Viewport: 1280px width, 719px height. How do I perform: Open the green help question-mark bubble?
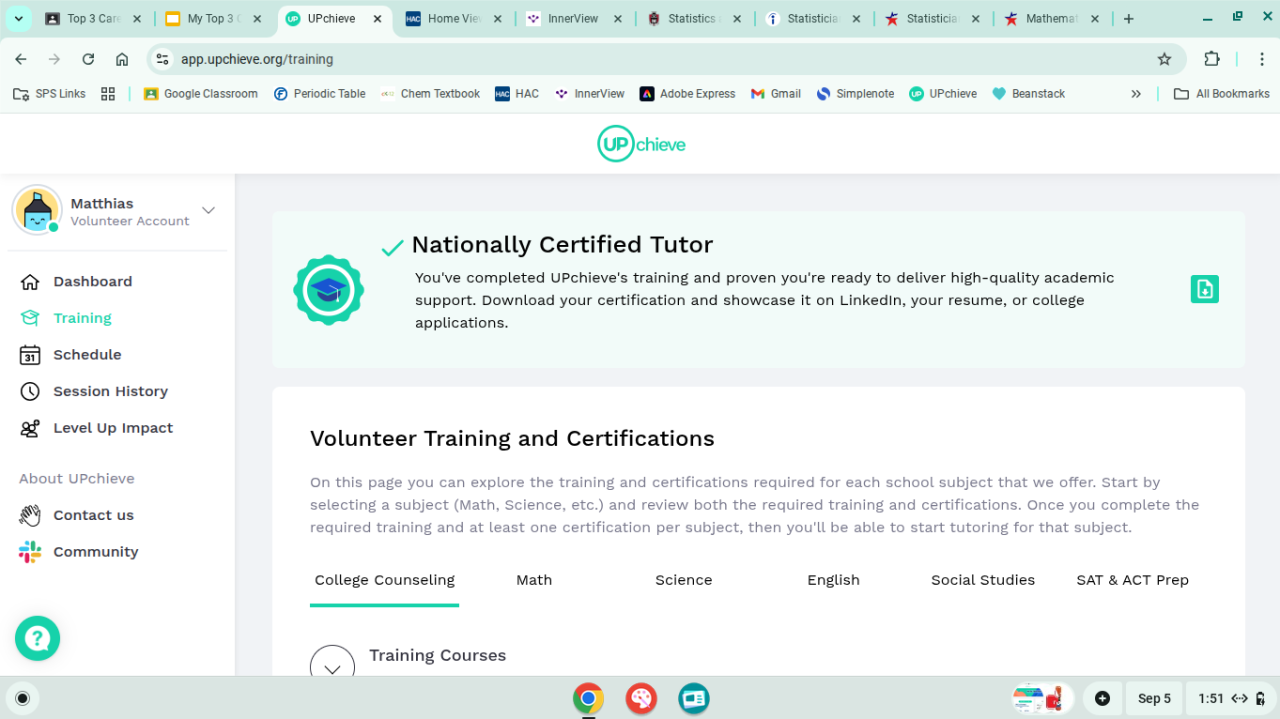point(37,638)
